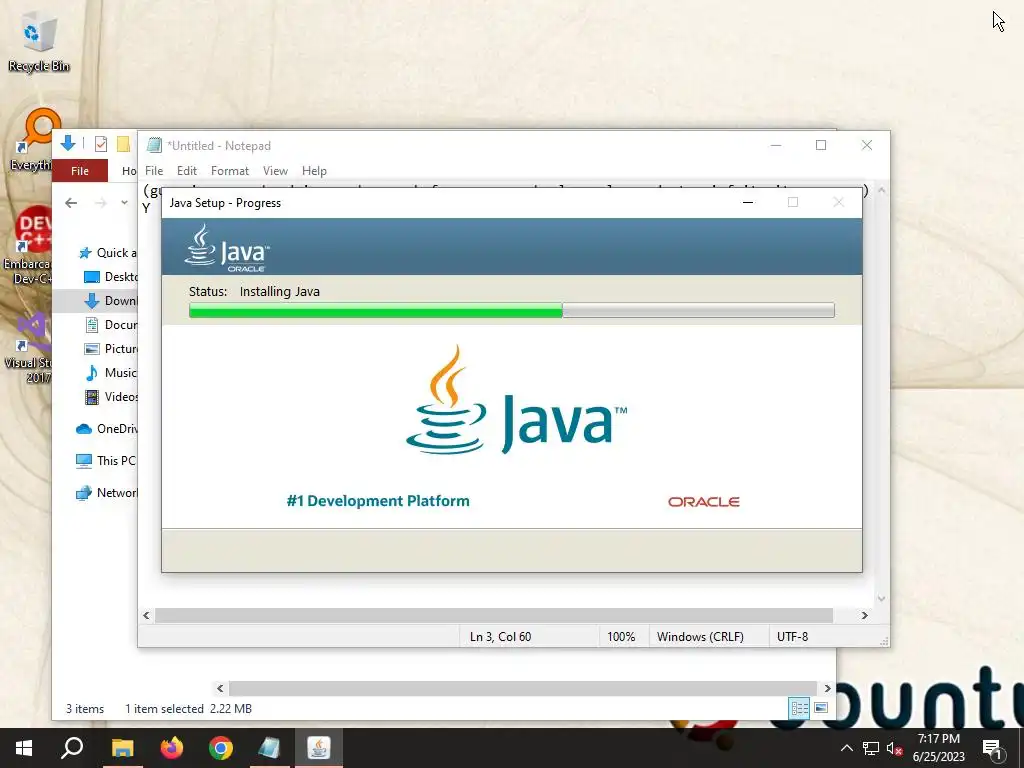1024x768 pixels.
Task: Click 'Ln 3, Col 60' in Notepad status bar
Action: point(500,637)
